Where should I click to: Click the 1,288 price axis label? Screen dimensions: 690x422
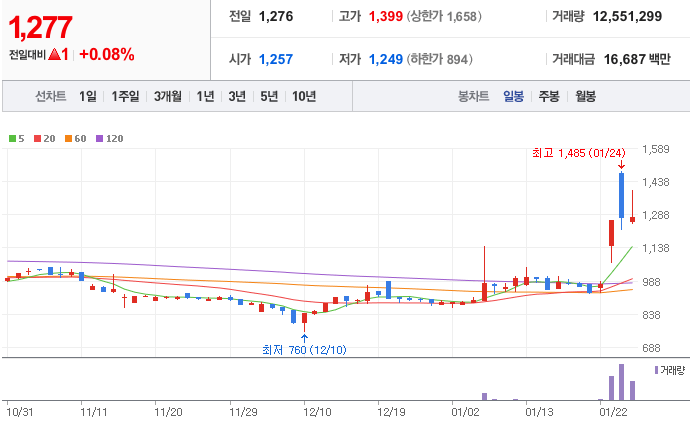(656, 215)
